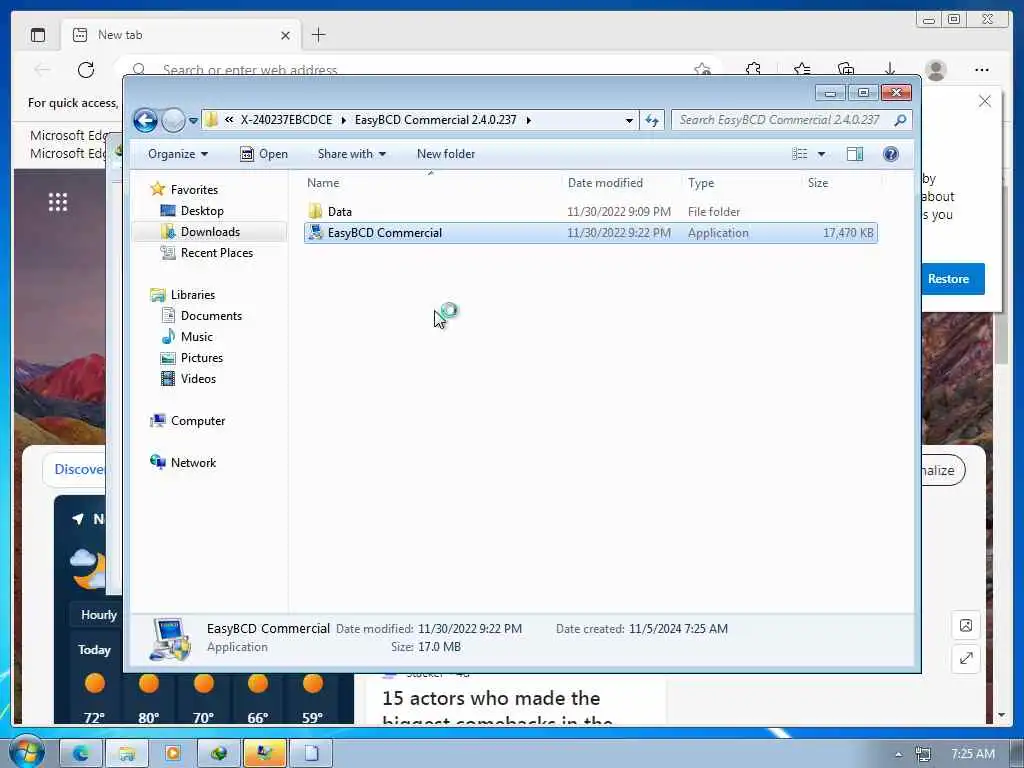1024x768 pixels.
Task: Select Network in the navigation pane
Action: (193, 462)
